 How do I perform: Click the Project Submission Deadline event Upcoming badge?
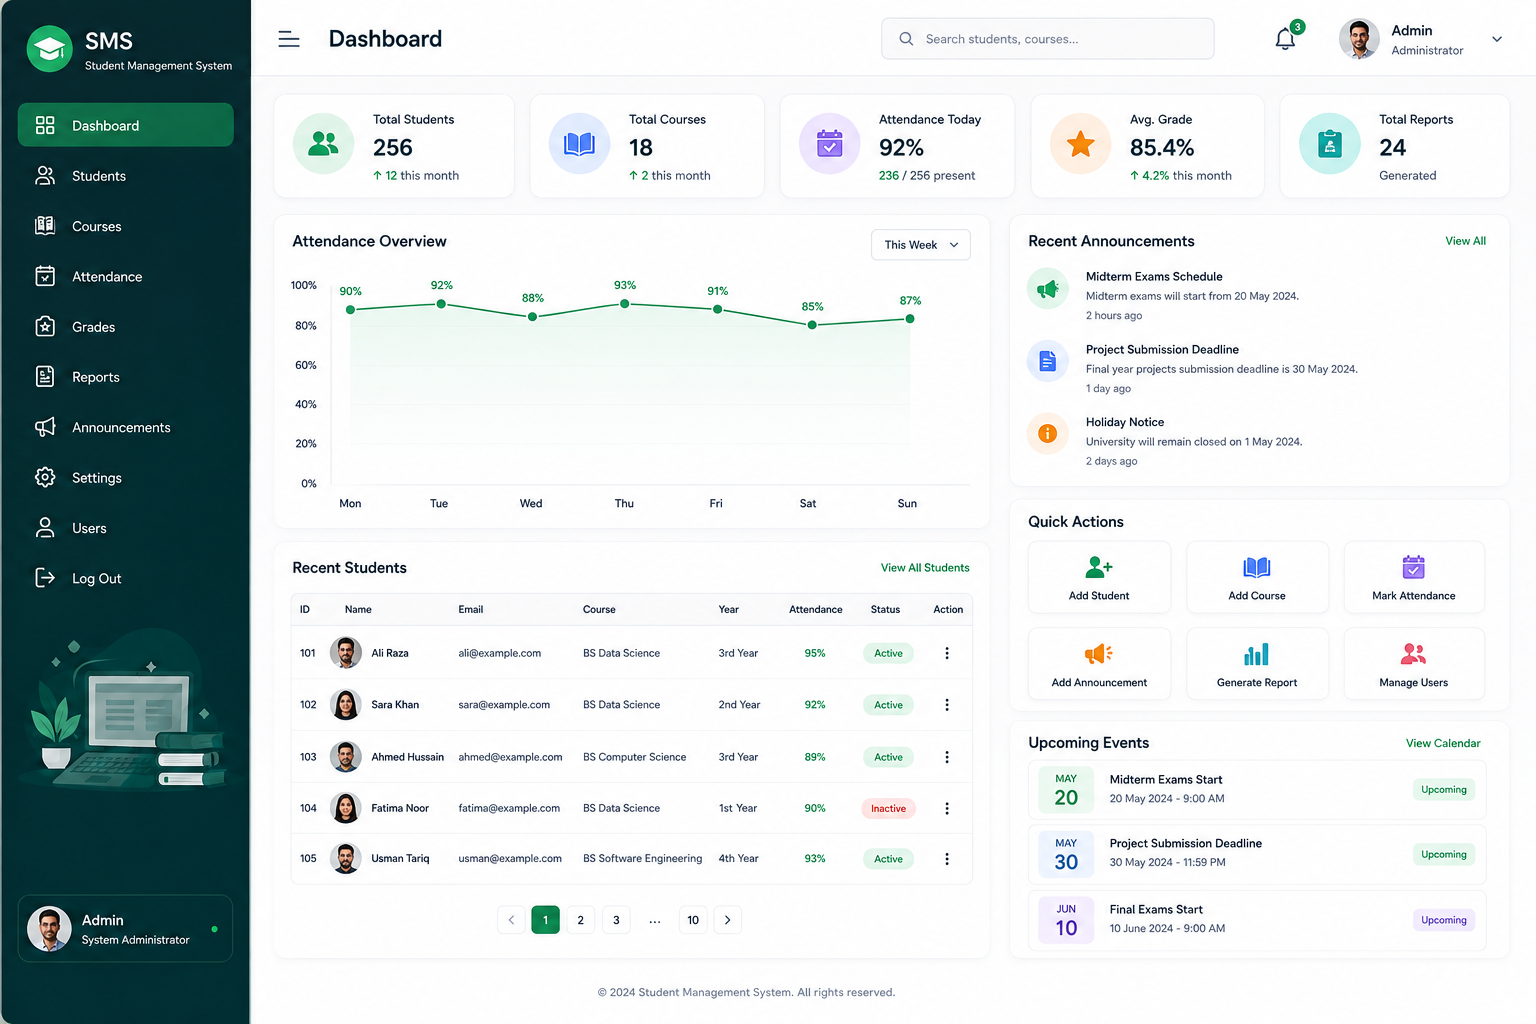coord(1444,855)
